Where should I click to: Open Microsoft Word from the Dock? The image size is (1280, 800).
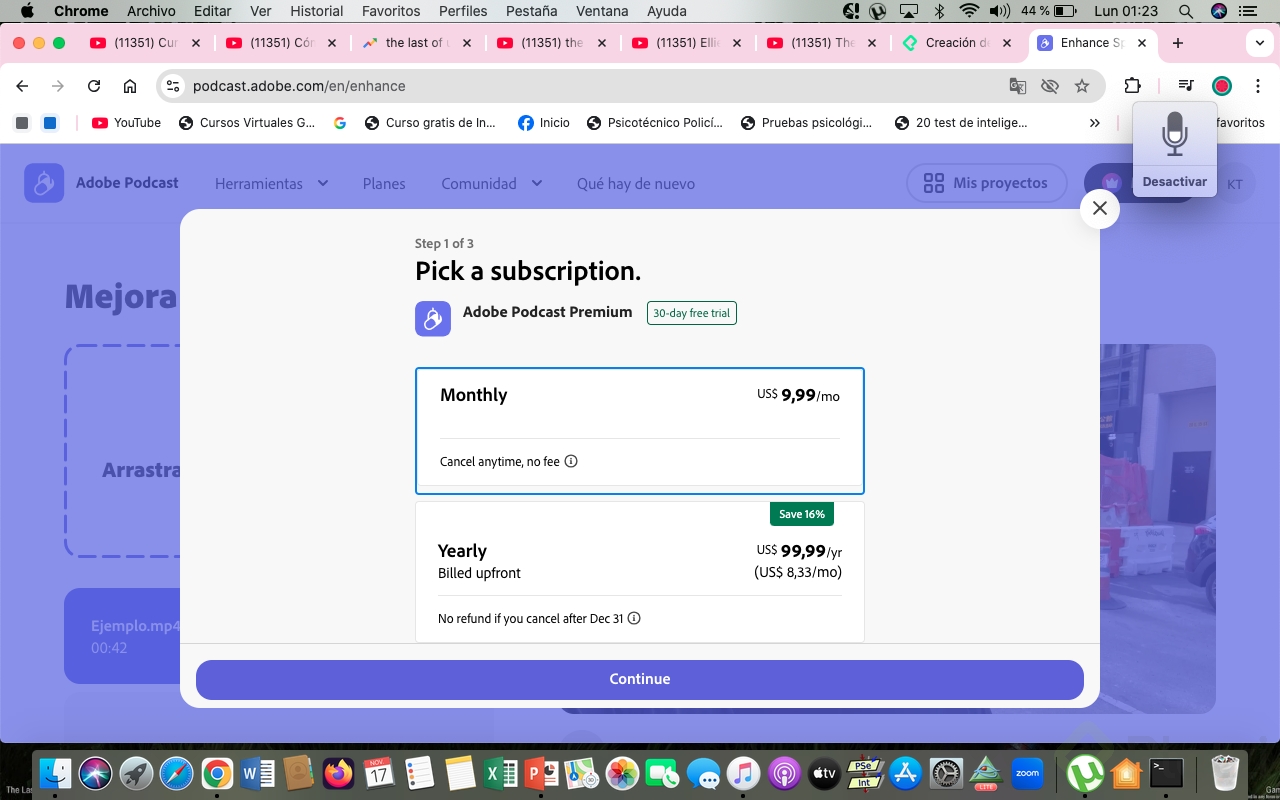pos(258,773)
